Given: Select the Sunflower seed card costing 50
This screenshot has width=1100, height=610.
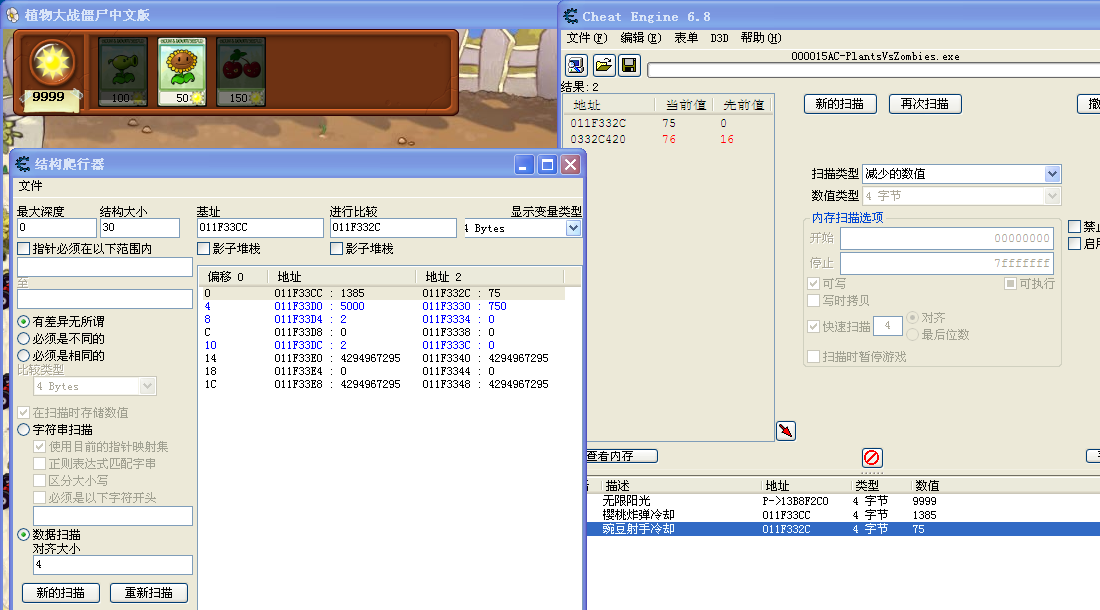Looking at the screenshot, I should pyautogui.click(x=182, y=72).
